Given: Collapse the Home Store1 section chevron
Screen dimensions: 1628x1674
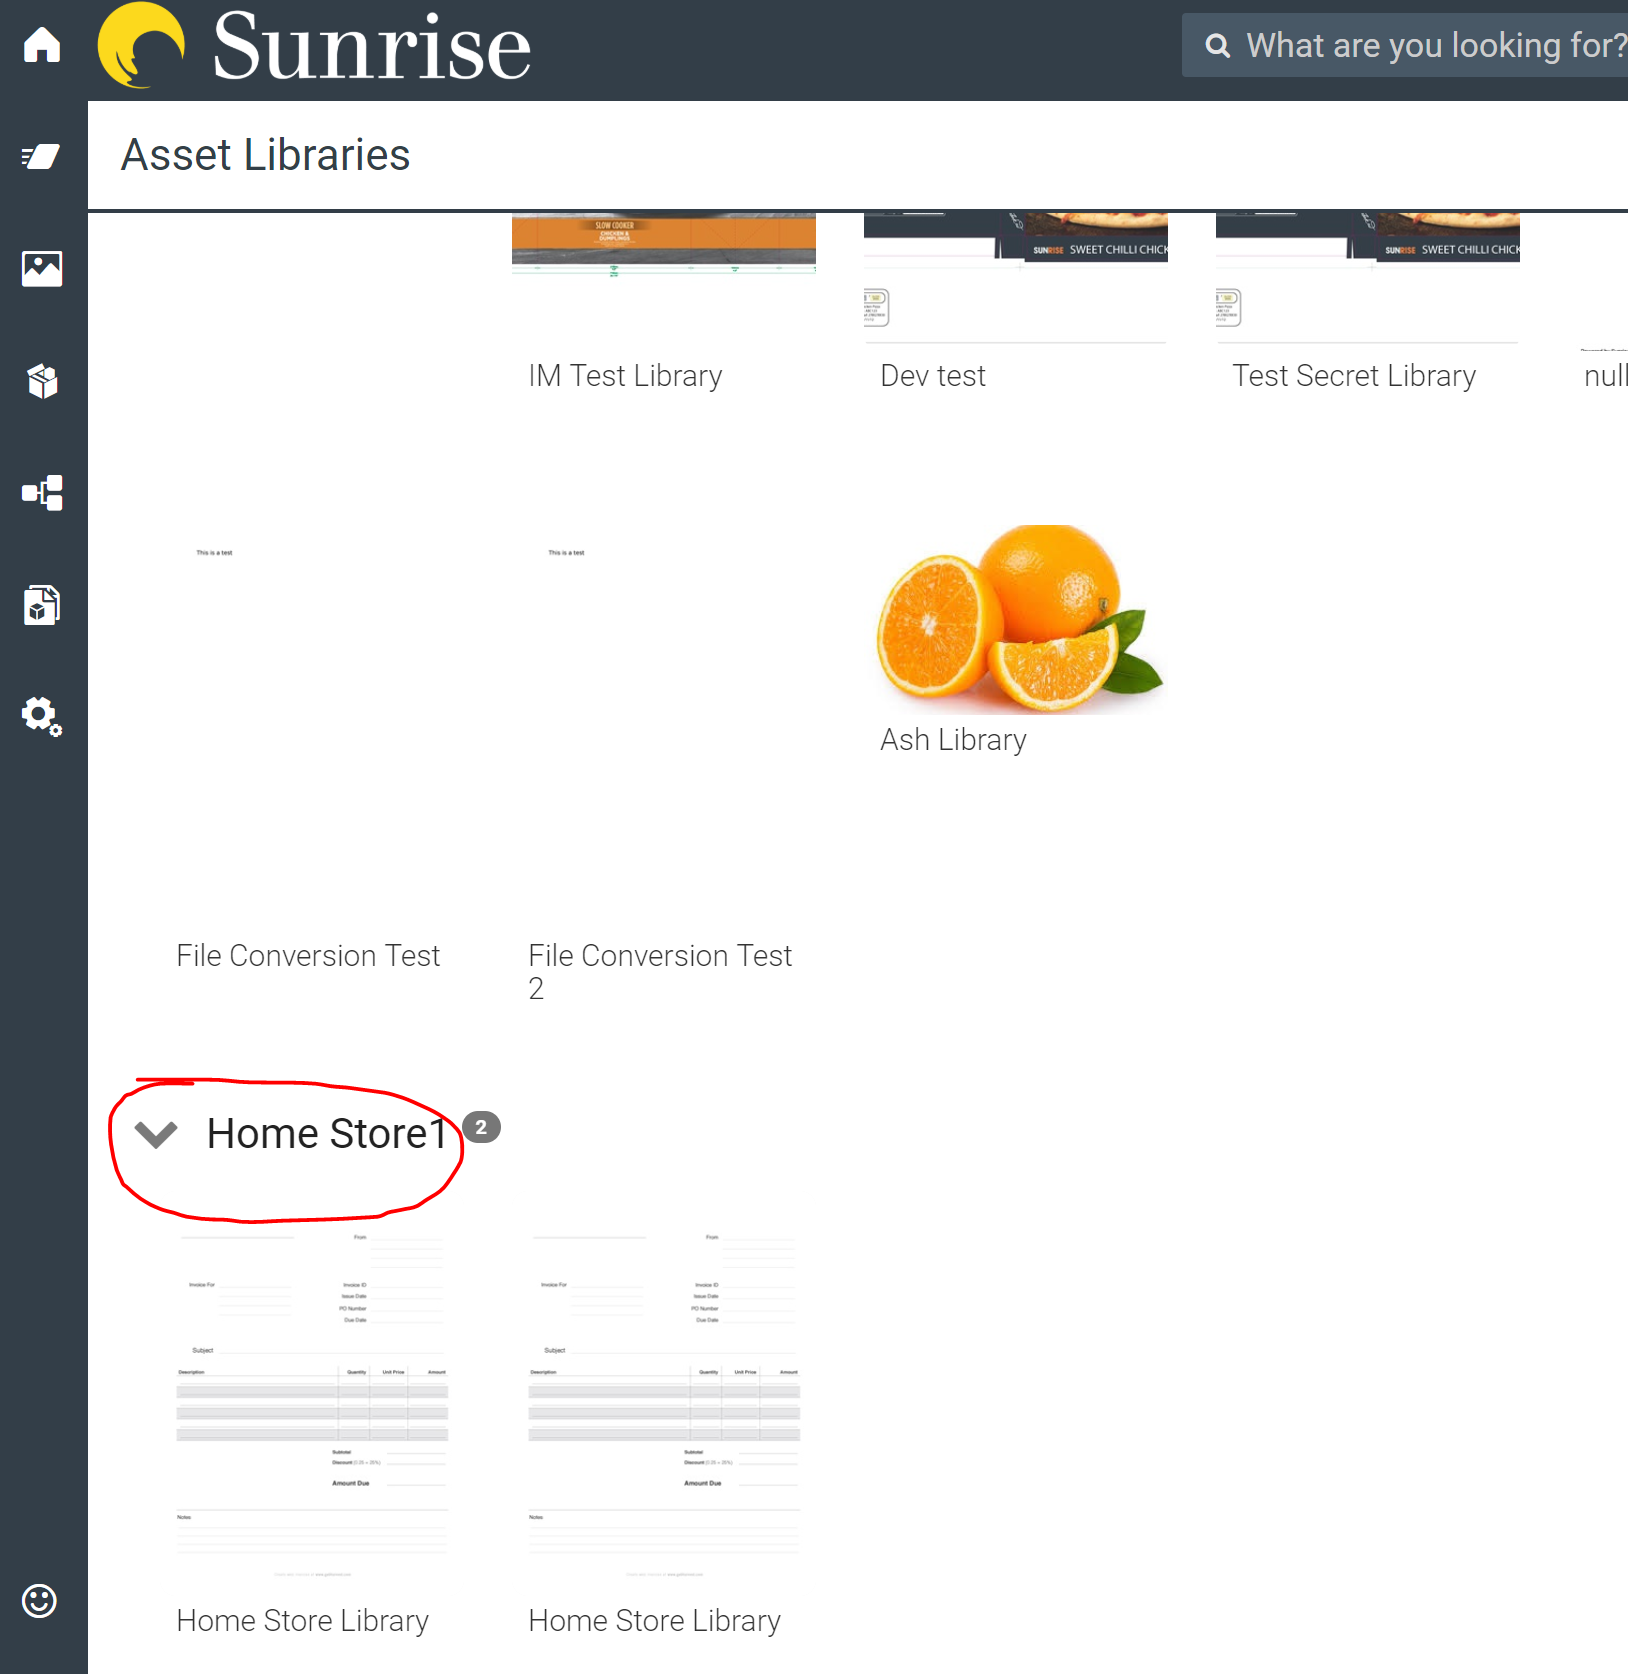Looking at the screenshot, I should 156,1134.
